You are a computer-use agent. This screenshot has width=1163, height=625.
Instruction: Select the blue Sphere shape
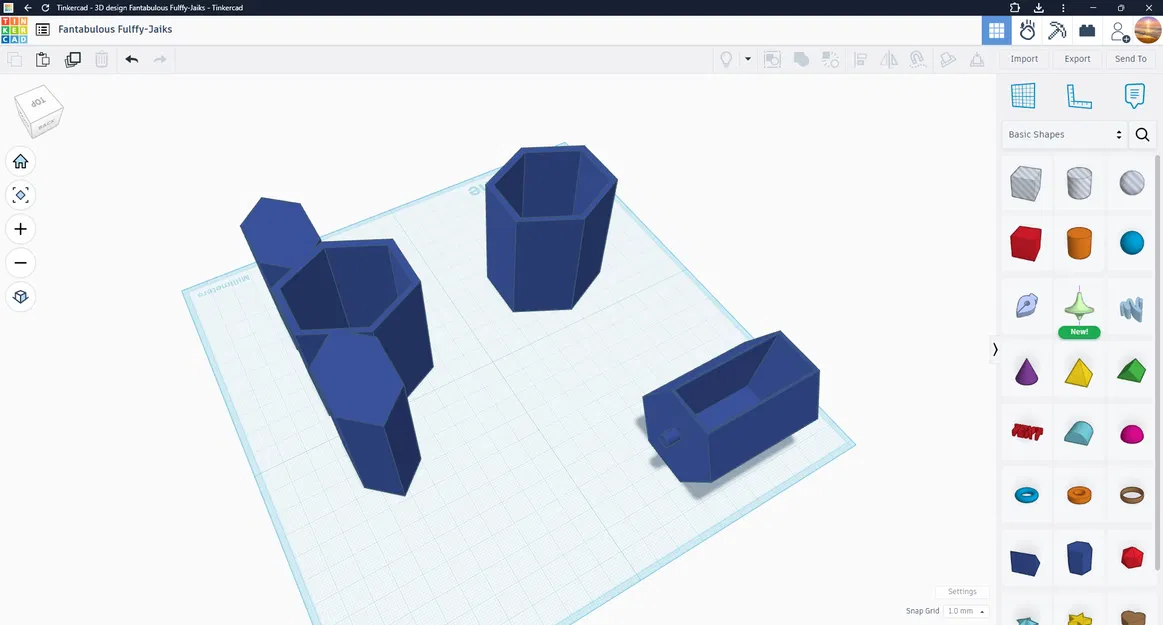pyautogui.click(x=1132, y=243)
